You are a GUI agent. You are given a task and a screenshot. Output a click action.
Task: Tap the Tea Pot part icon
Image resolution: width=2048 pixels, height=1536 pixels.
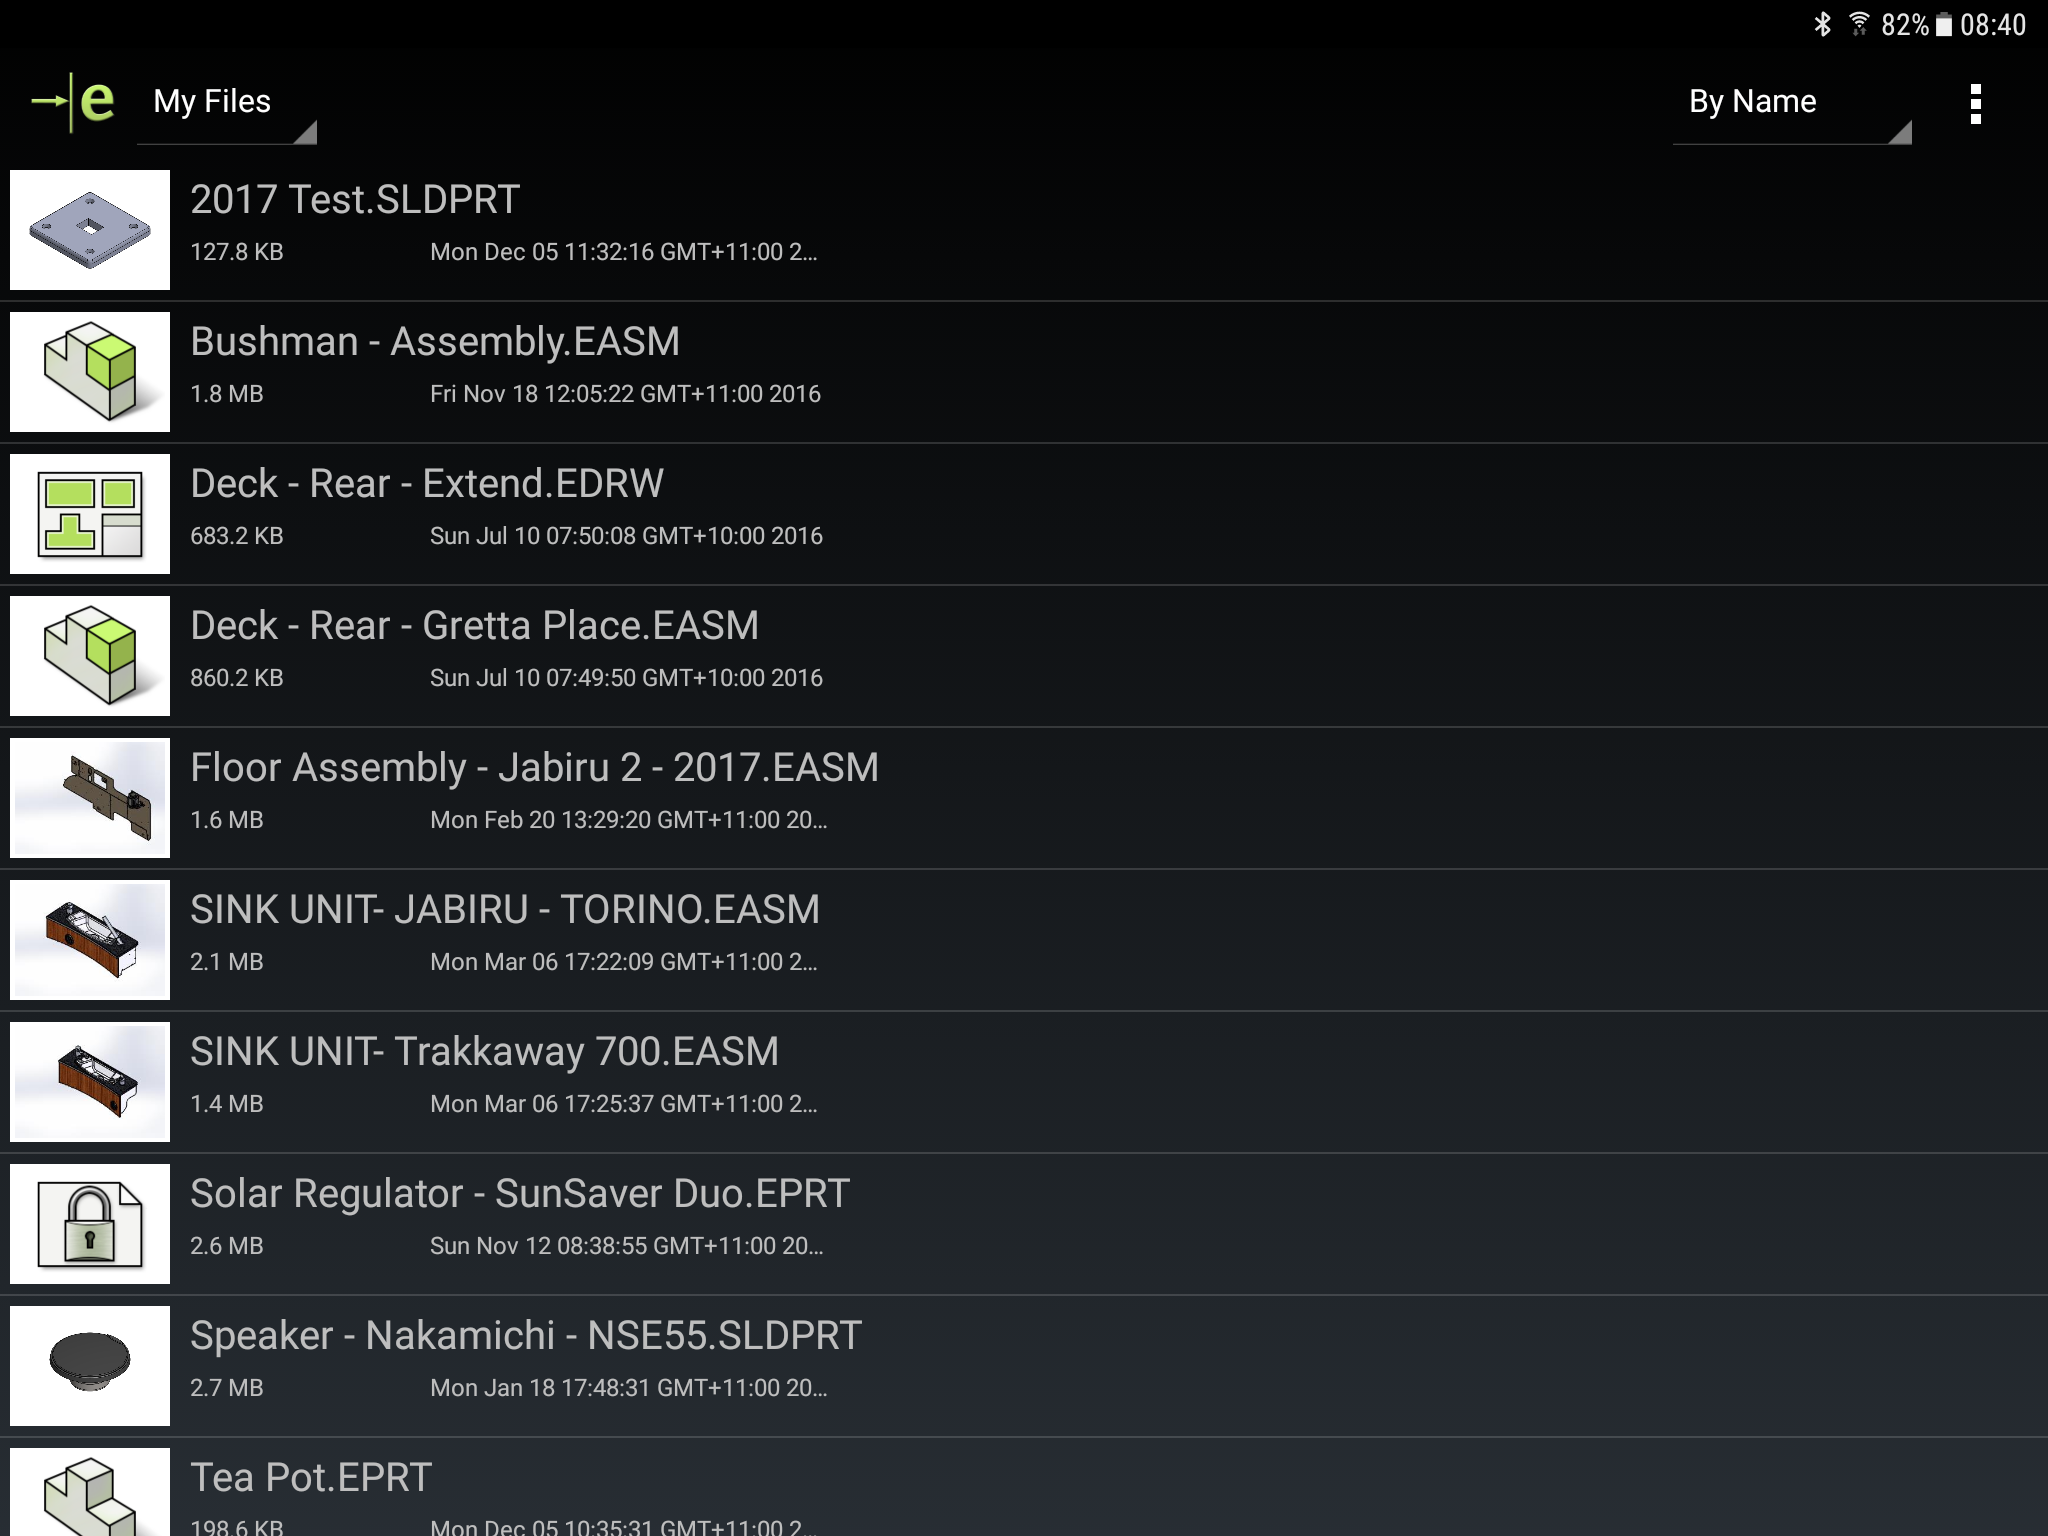(x=90, y=1495)
